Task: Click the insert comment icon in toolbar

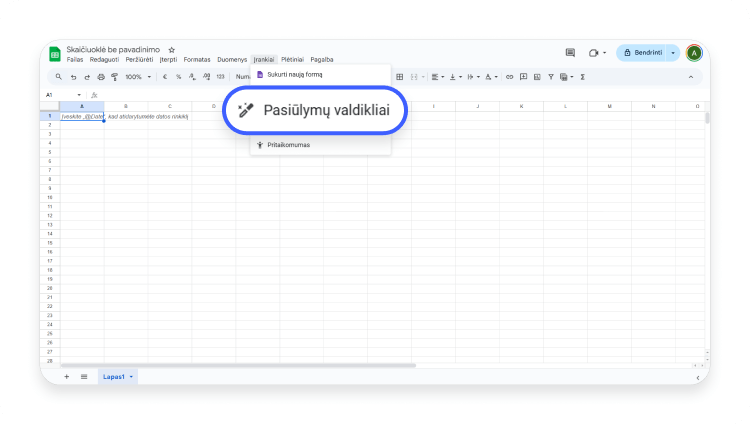Action: pos(523,77)
